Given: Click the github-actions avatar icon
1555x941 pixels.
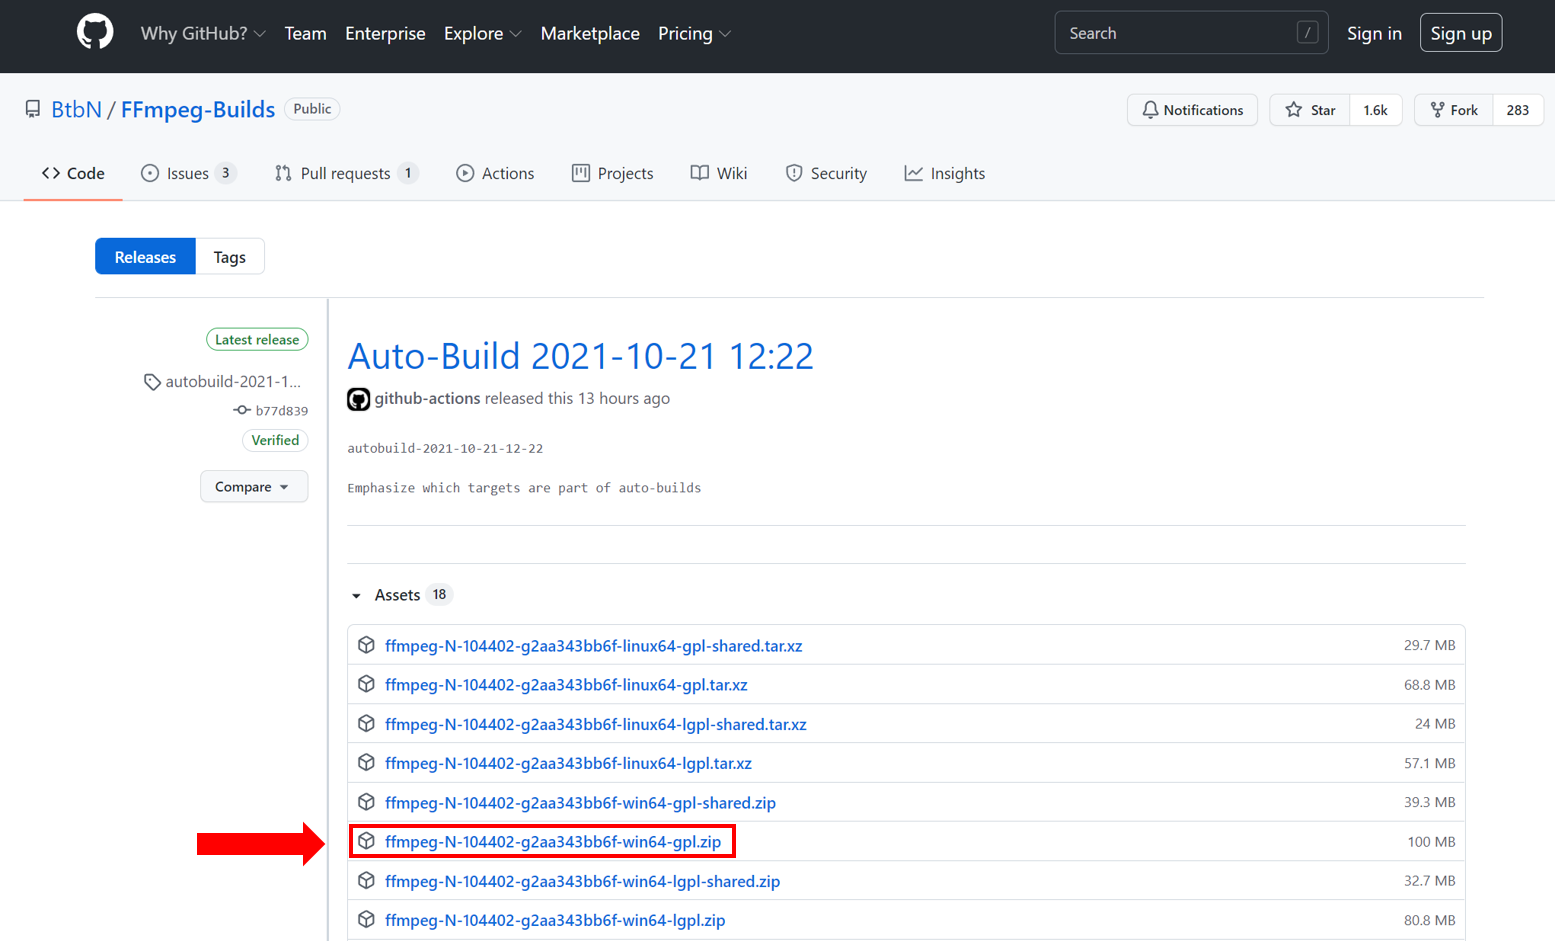Looking at the screenshot, I should tap(358, 399).
